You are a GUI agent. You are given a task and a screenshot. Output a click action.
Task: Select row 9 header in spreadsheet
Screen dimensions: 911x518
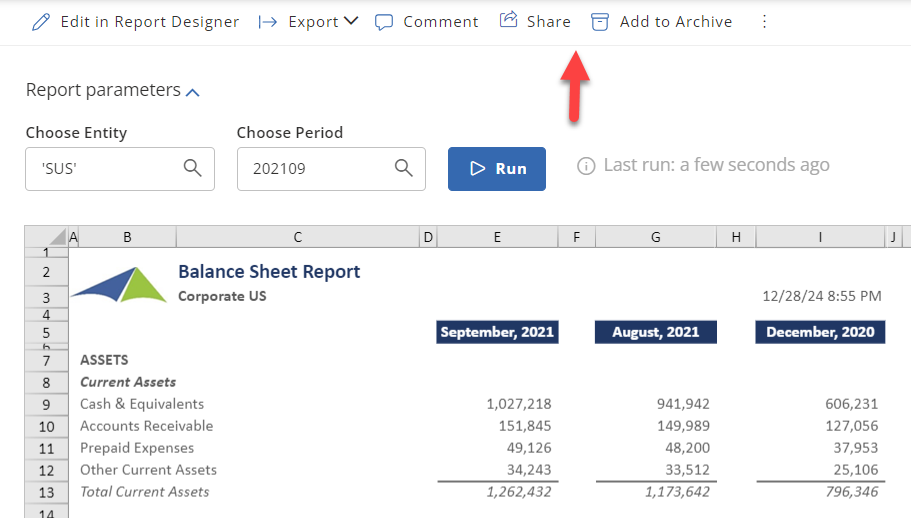[46, 404]
